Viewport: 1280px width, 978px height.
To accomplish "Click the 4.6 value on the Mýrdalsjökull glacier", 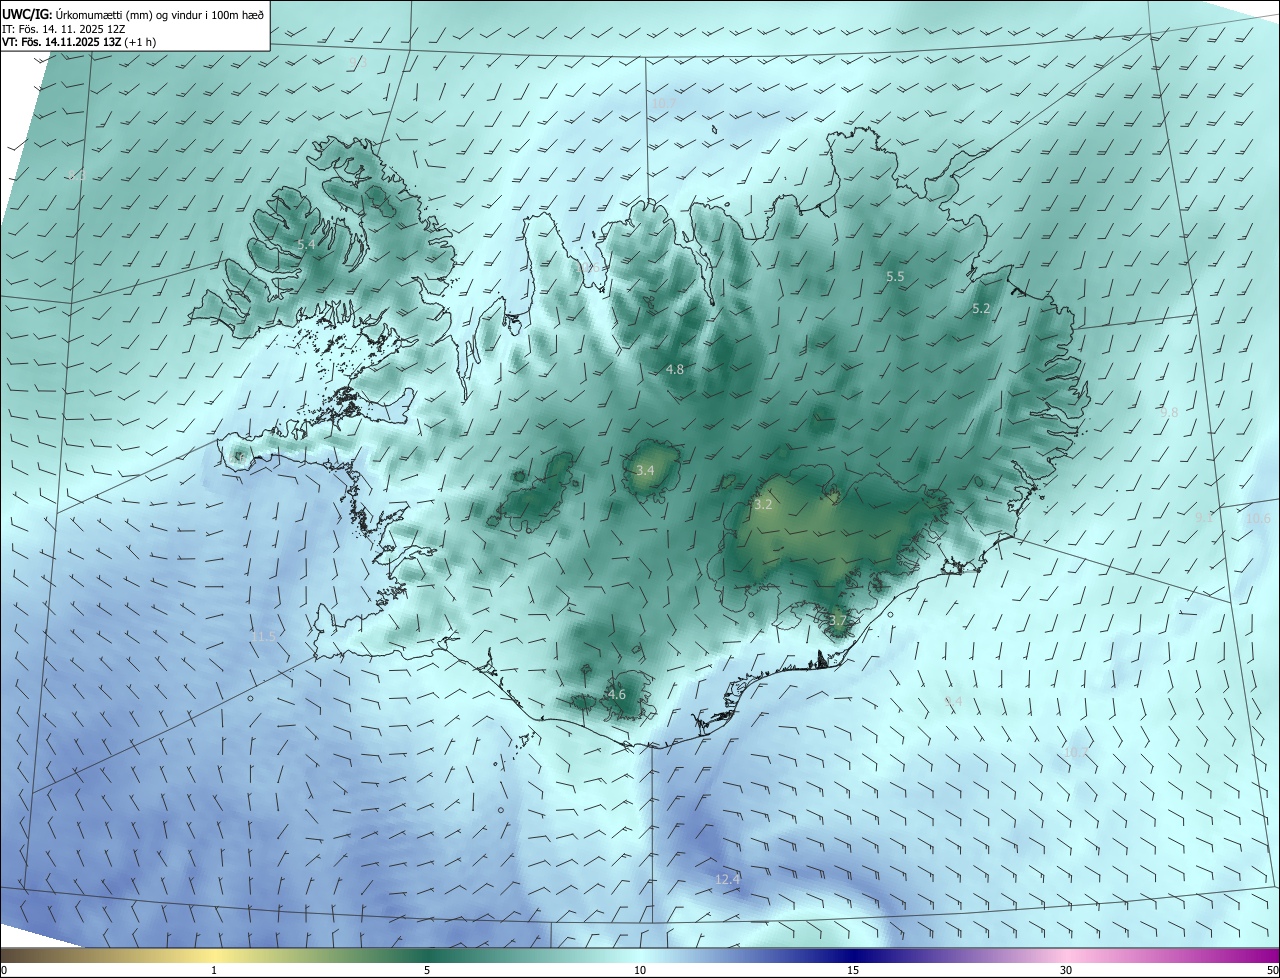I will (617, 694).
